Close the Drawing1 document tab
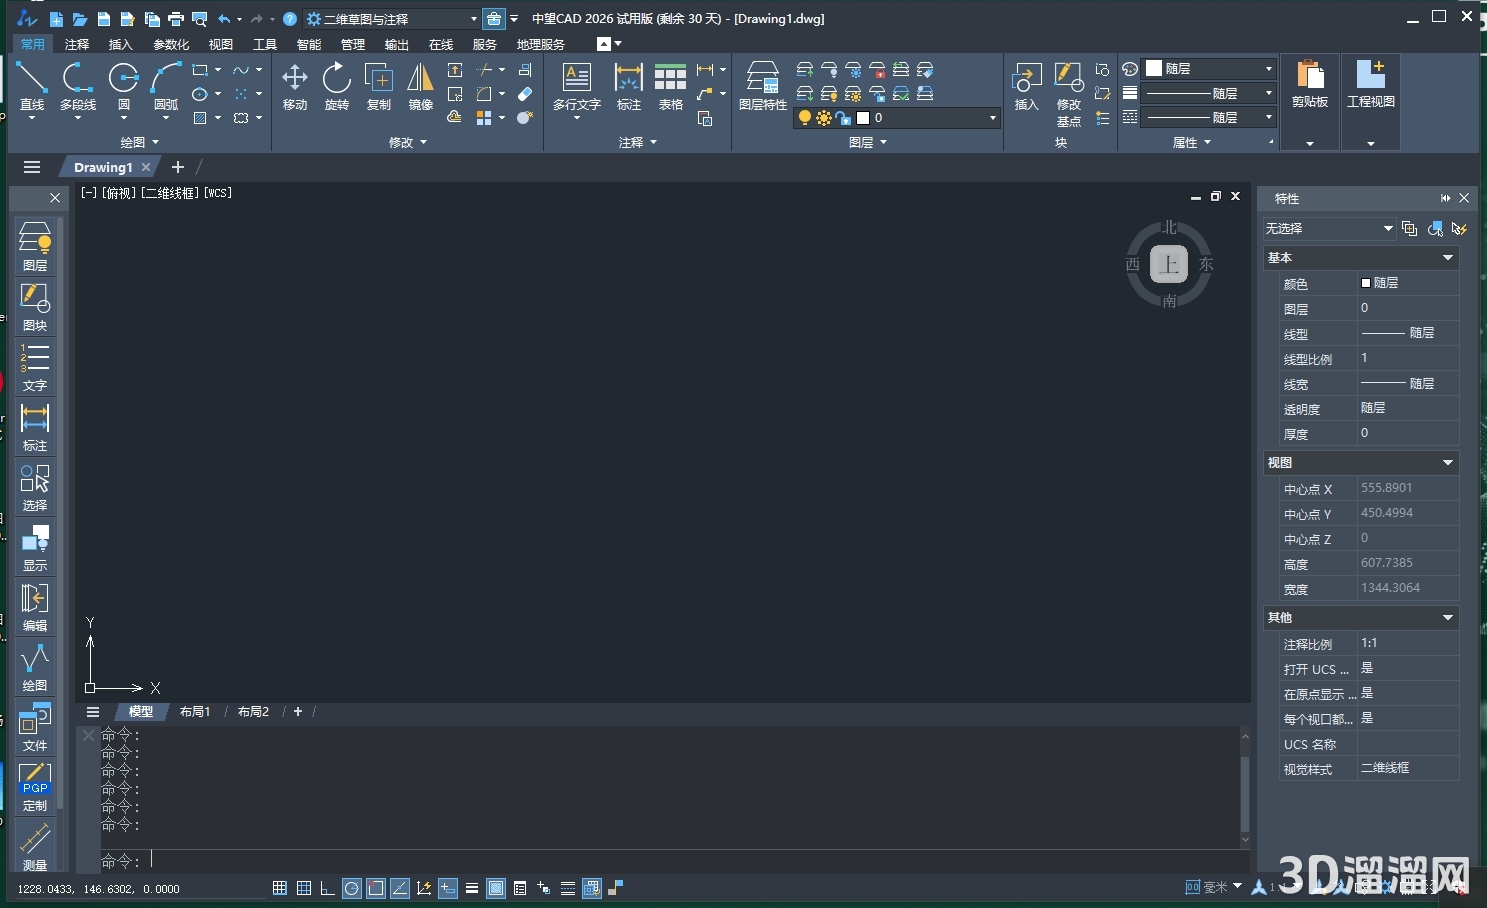Image resolution: width=1487 pixels, height=908 pixels. [146, 167]
